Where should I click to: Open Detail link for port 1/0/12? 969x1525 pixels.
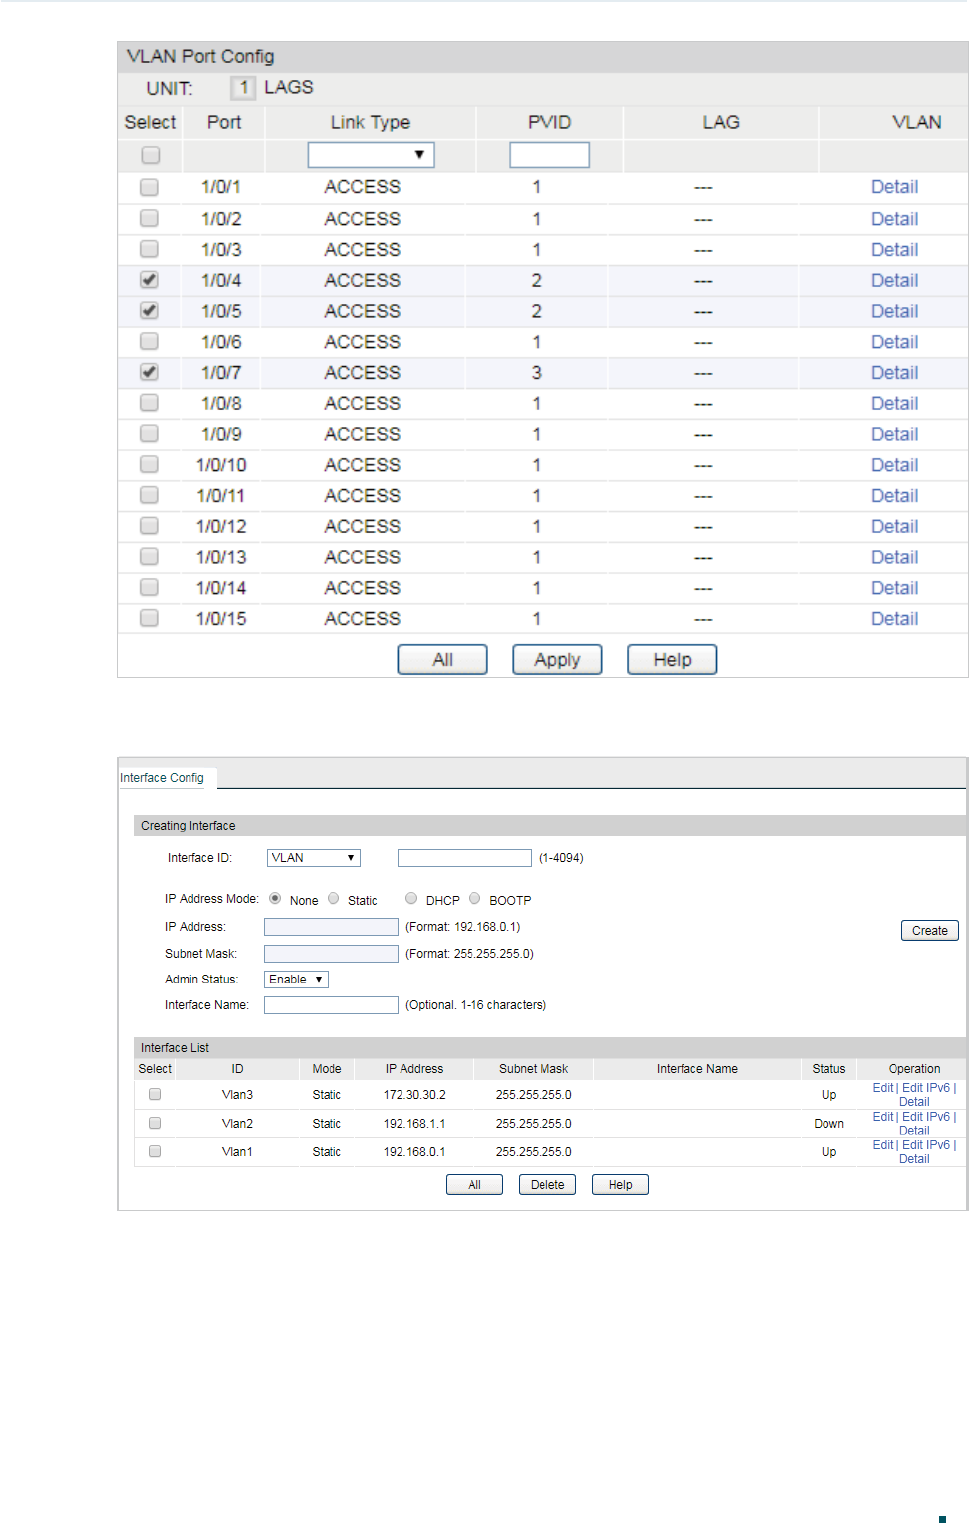(894, 526)
